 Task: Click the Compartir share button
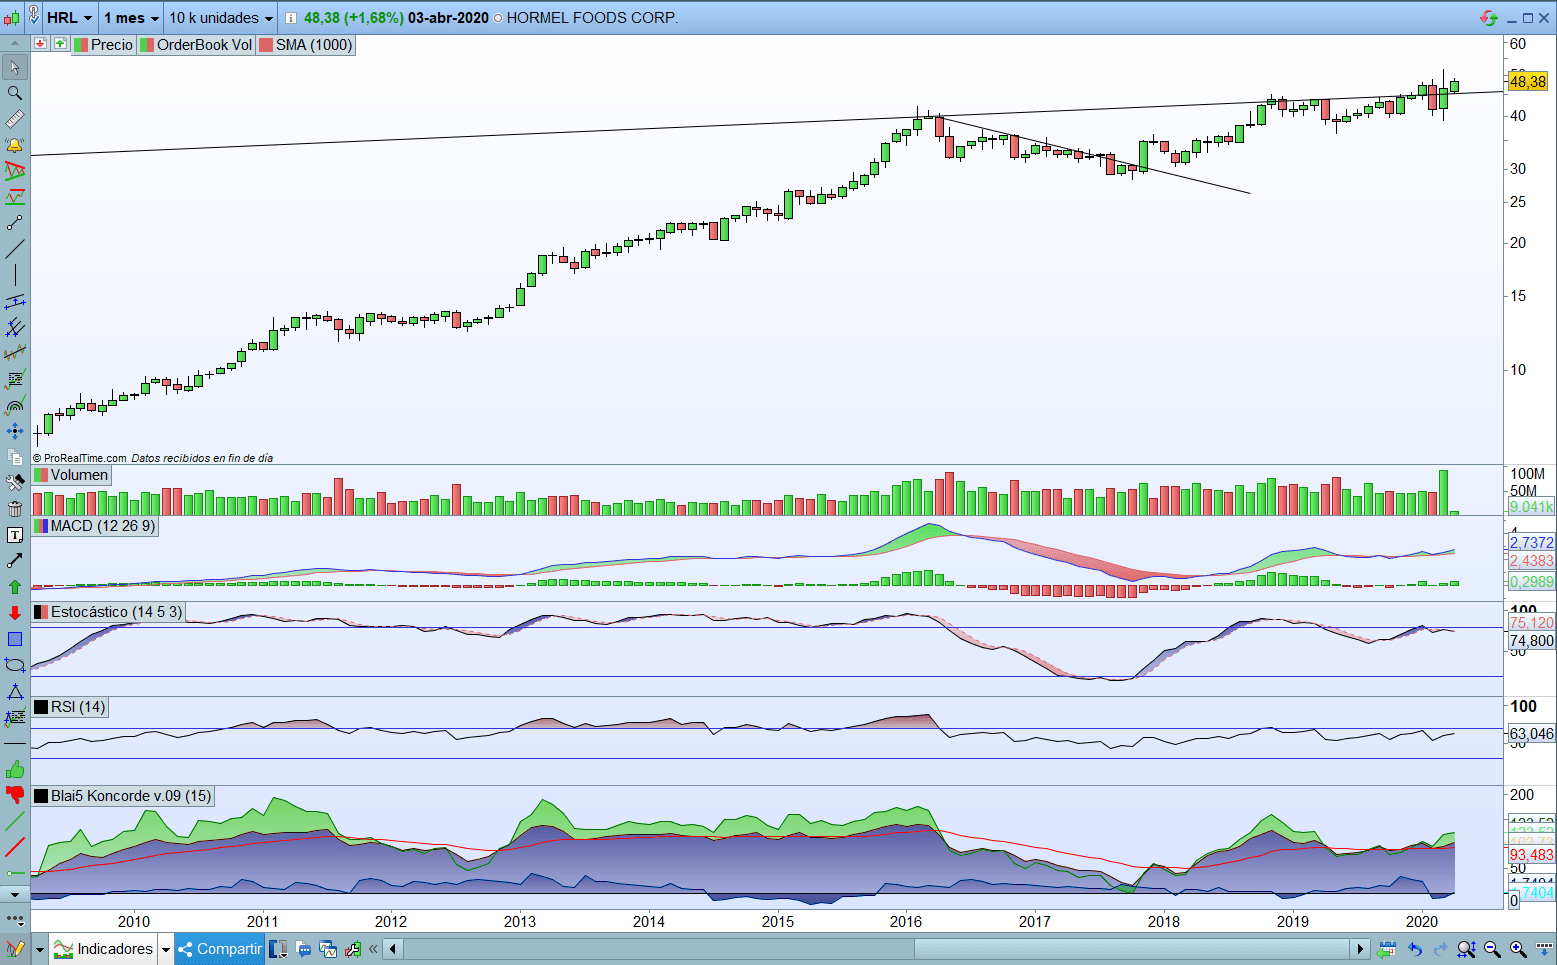click(x=220, y=949)
